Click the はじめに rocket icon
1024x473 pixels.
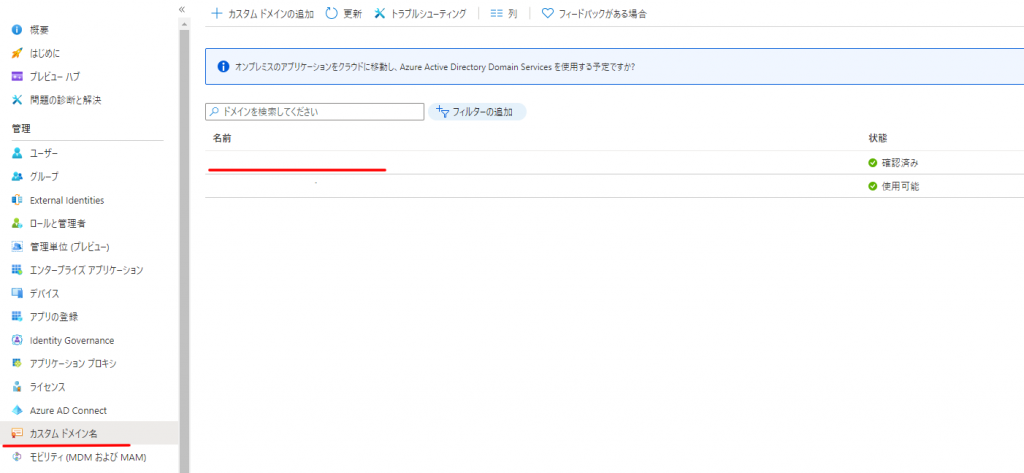coord(18,53)
